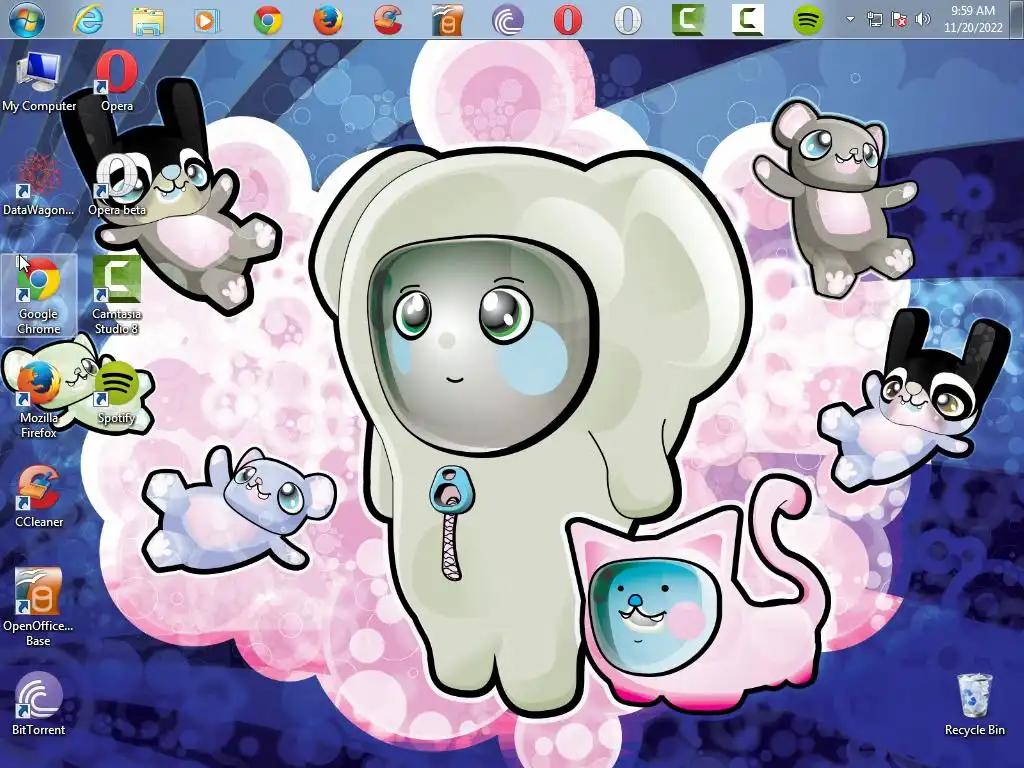Select Opera desktop shortcut
Screen dimensions: 1024x768
pos(117,82)
